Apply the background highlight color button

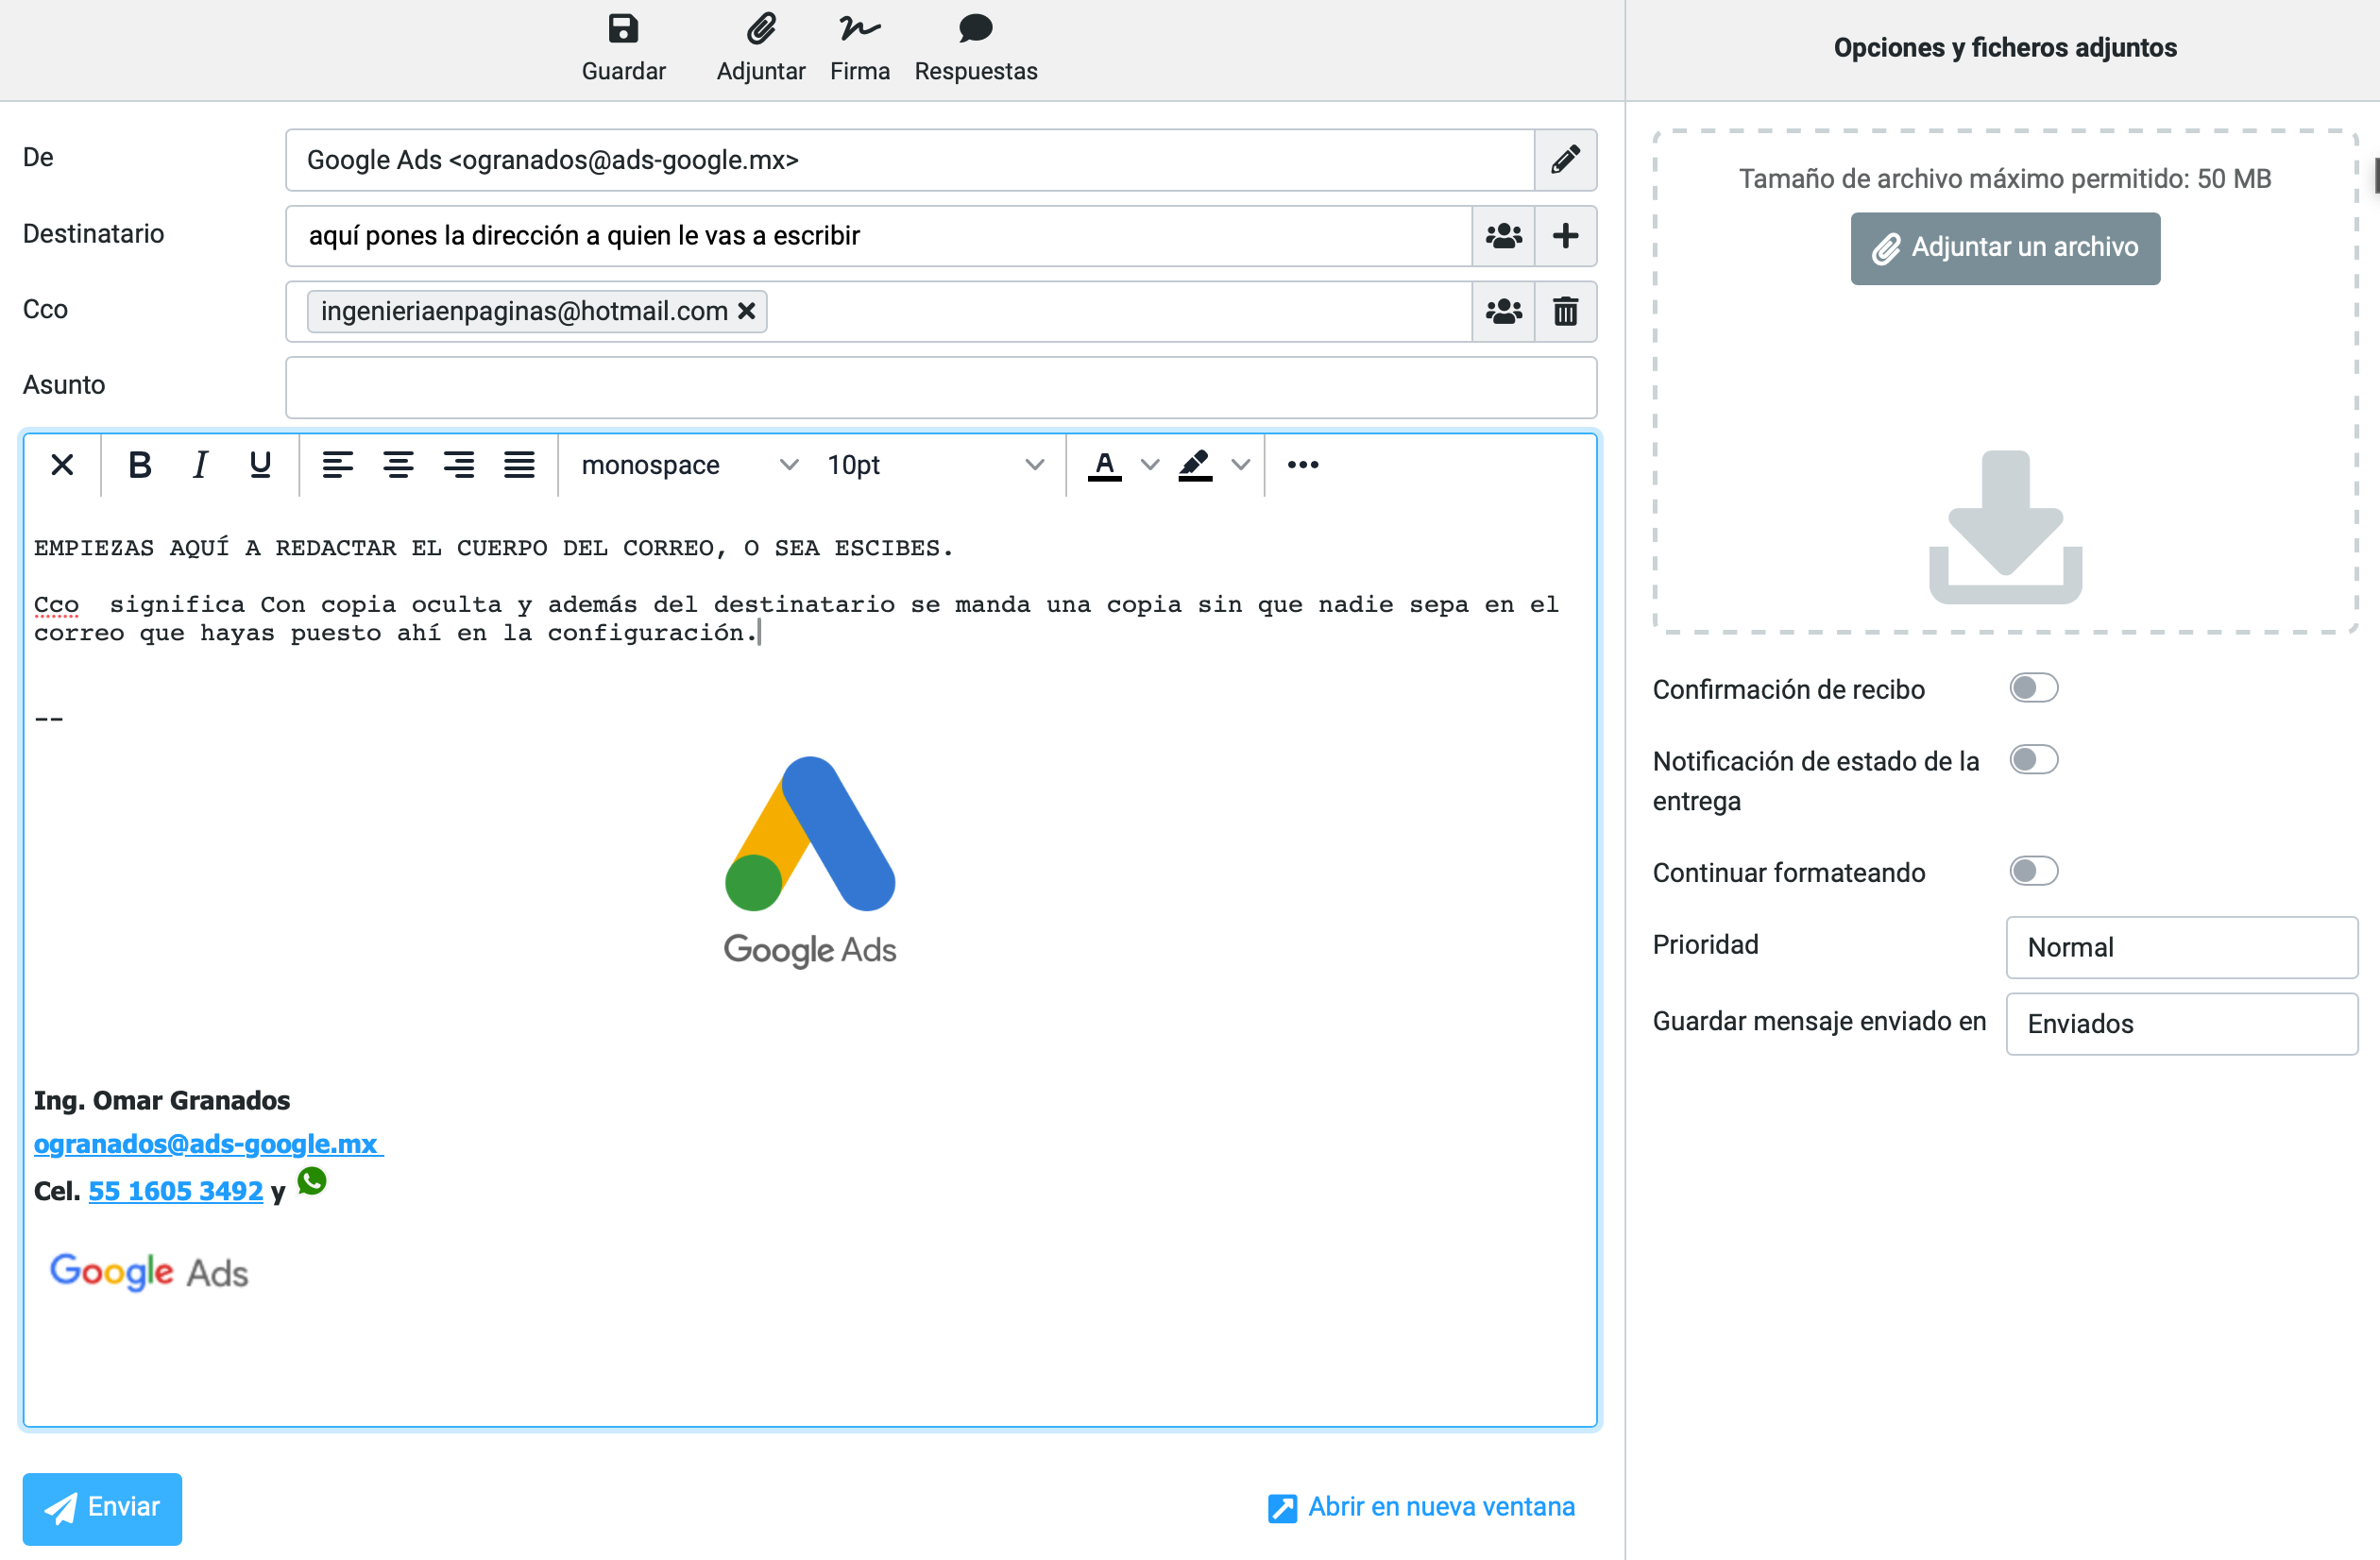pos(1195,465)
